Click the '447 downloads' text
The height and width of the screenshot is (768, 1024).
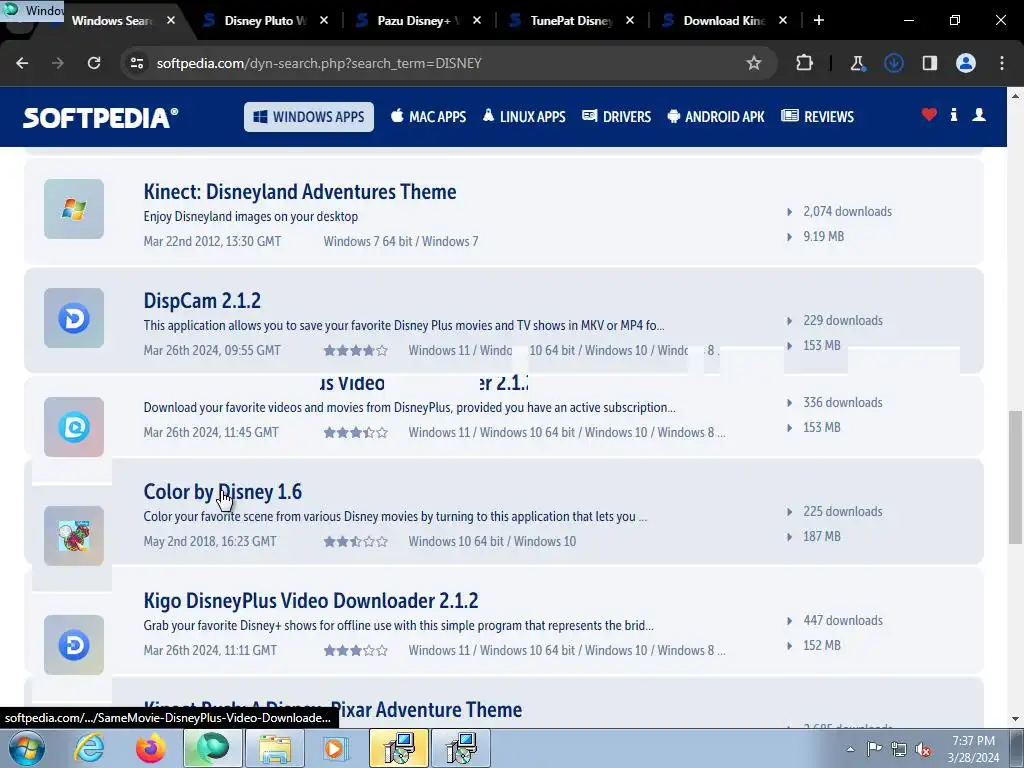(842, 620)
